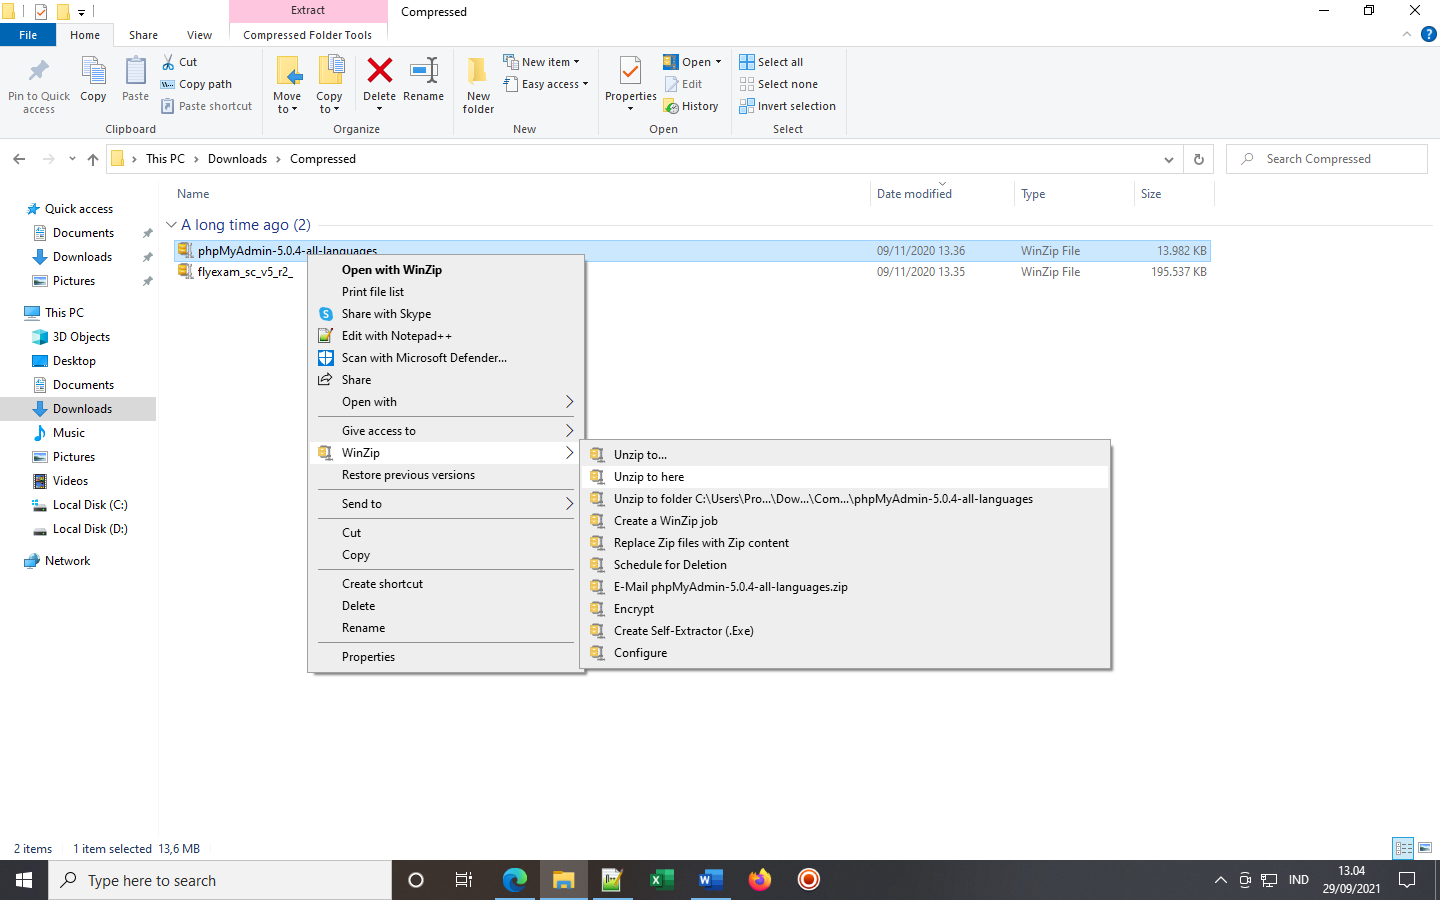Select the Copy path icon in Clipboard group
1440x900 pixels.
[x=196, y=83]
